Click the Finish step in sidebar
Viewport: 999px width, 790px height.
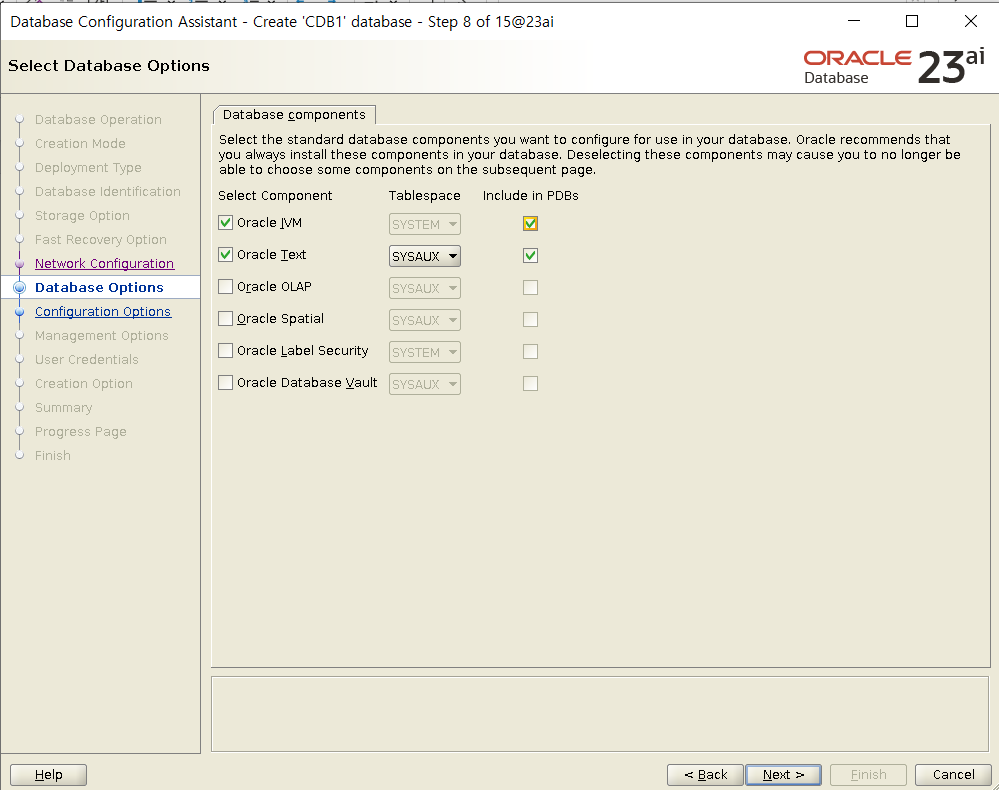point(53,456)
